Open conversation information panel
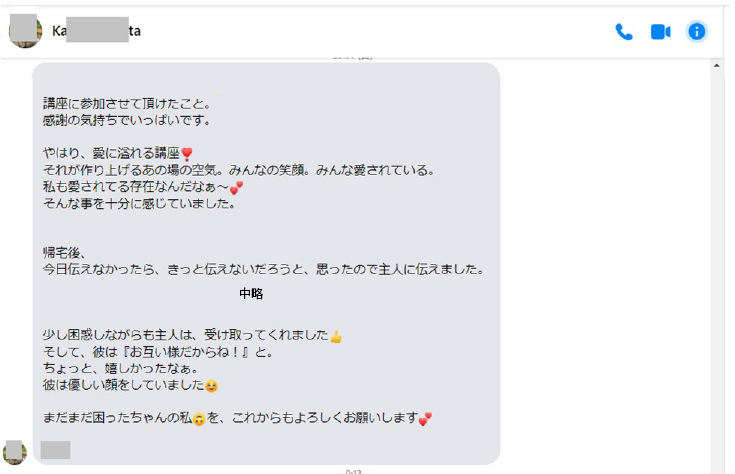Viewport: 735px width, 474px height. pyautogui.click(x=697, y=32)
